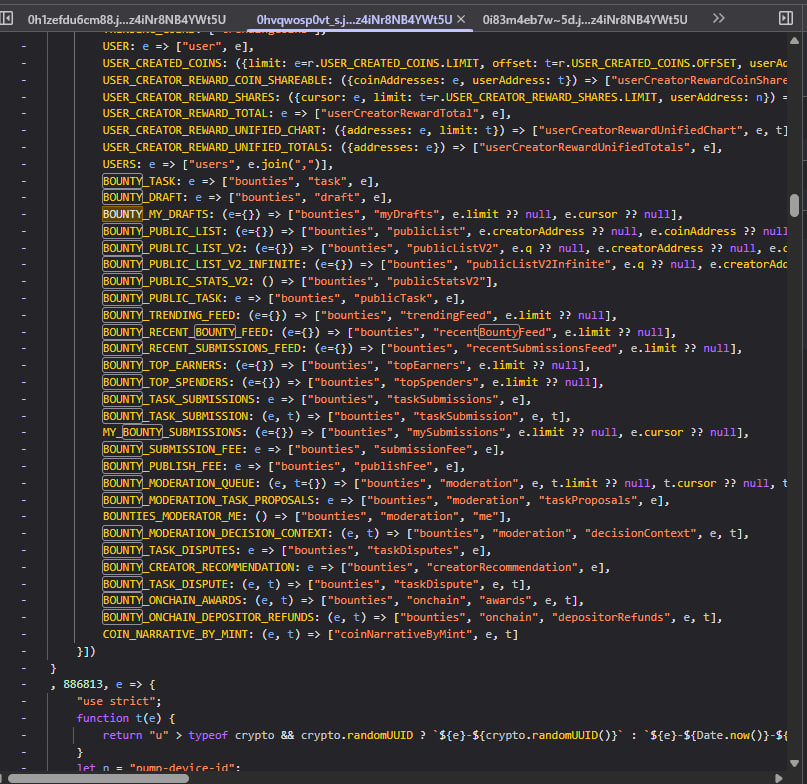Toggle the file navigator sidebar icon
The image size is (807, 784).
click(7, 19)
